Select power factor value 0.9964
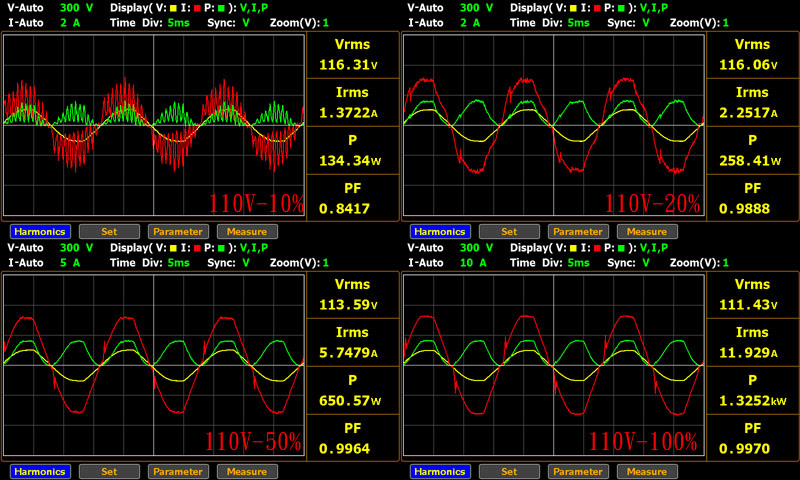This screenshot has height=480, width=800. point(344,448)
